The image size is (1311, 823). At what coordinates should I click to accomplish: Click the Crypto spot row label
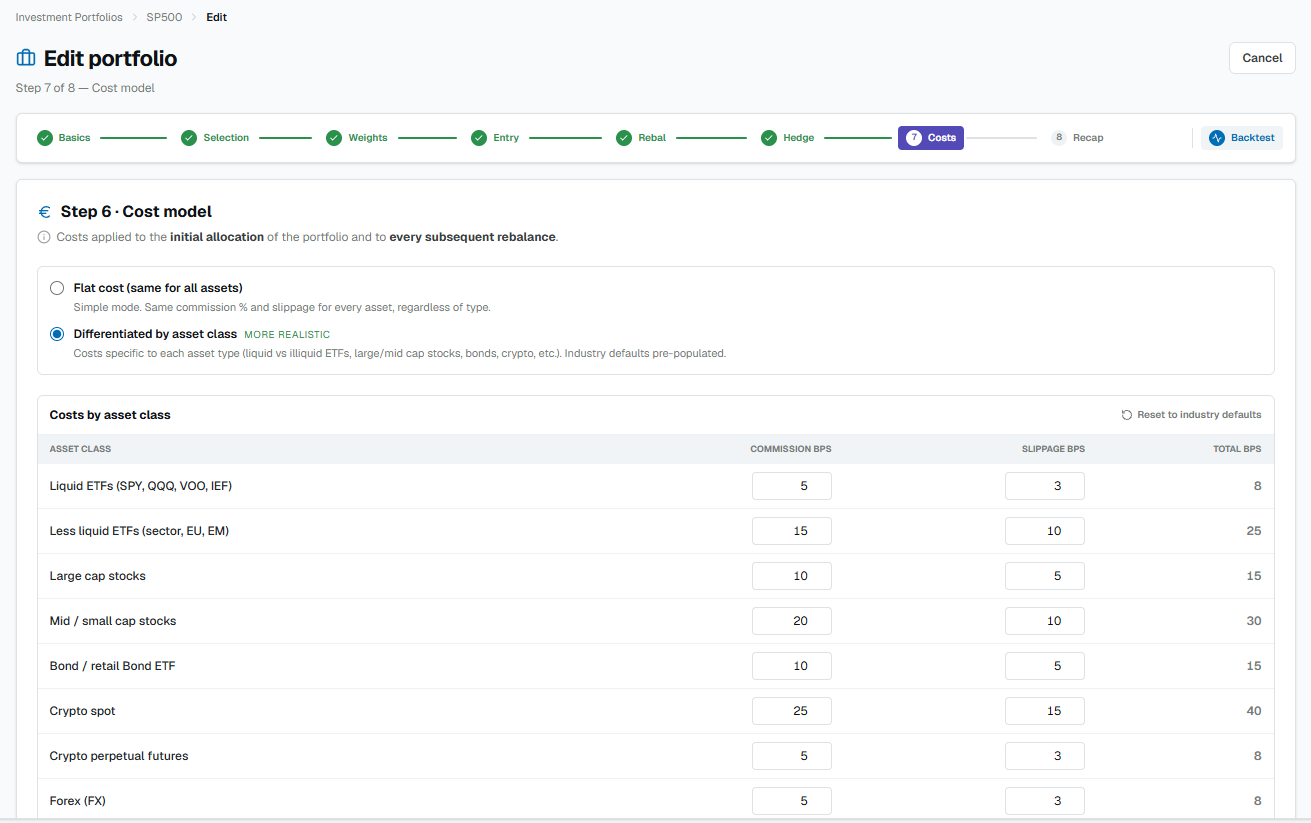click(83, 711)
